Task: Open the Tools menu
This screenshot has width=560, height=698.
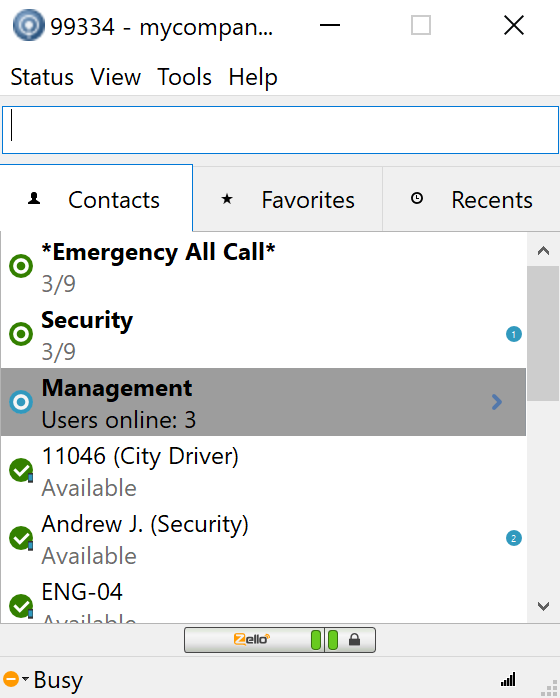Action: pyautogui.click(x=184, y=77)
